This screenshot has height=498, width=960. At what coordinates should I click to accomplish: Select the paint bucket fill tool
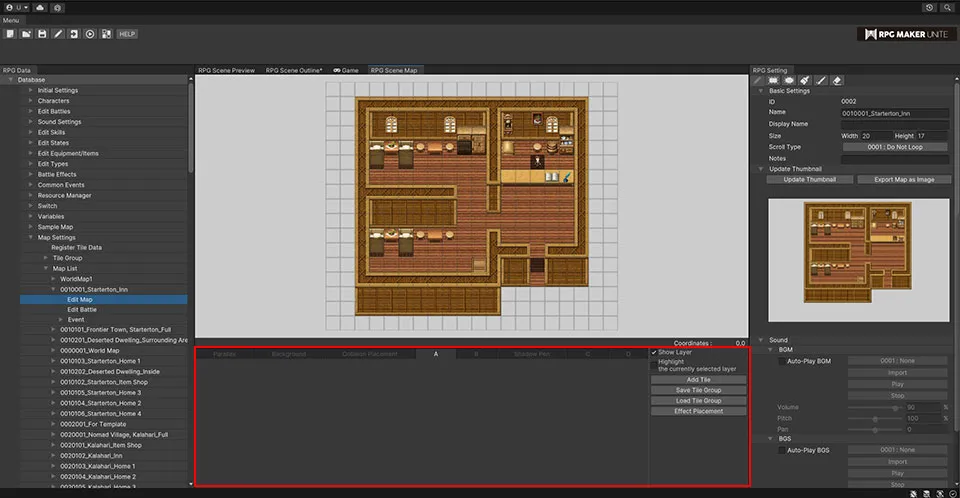coord(805,80)
